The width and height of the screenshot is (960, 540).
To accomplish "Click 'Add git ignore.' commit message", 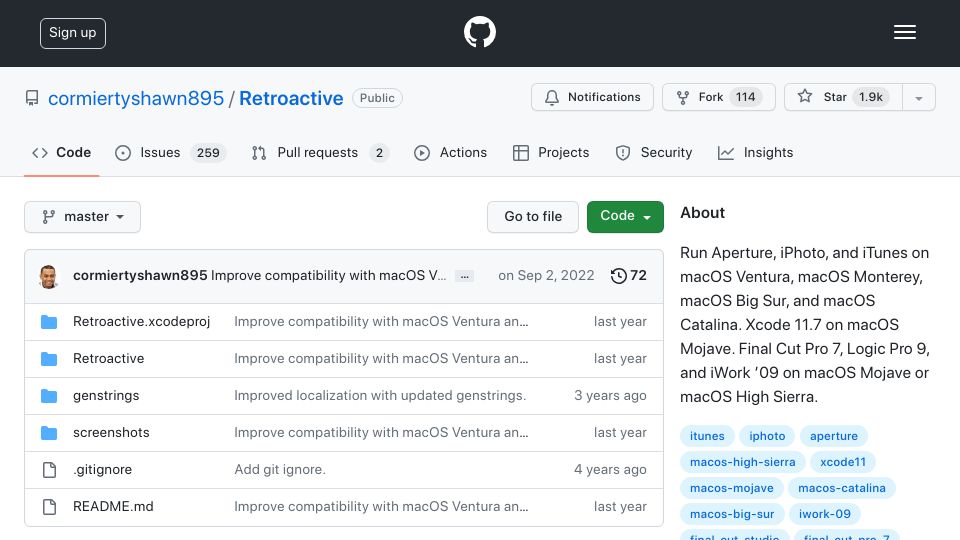I will [280, 470].
